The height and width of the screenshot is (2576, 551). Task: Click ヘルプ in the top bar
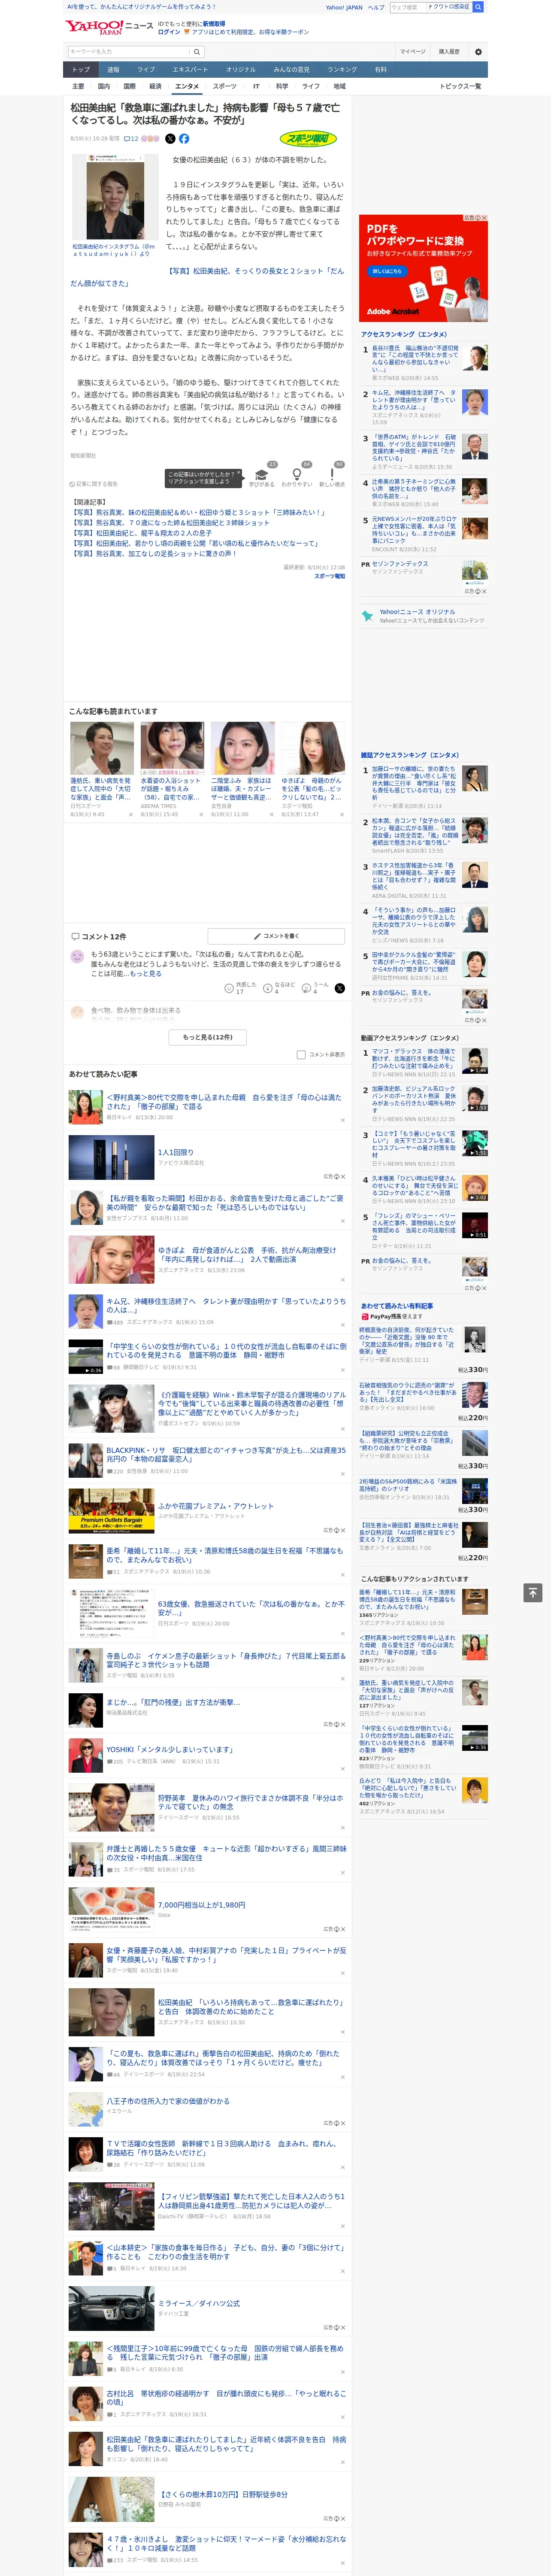[x=376, y=7]
